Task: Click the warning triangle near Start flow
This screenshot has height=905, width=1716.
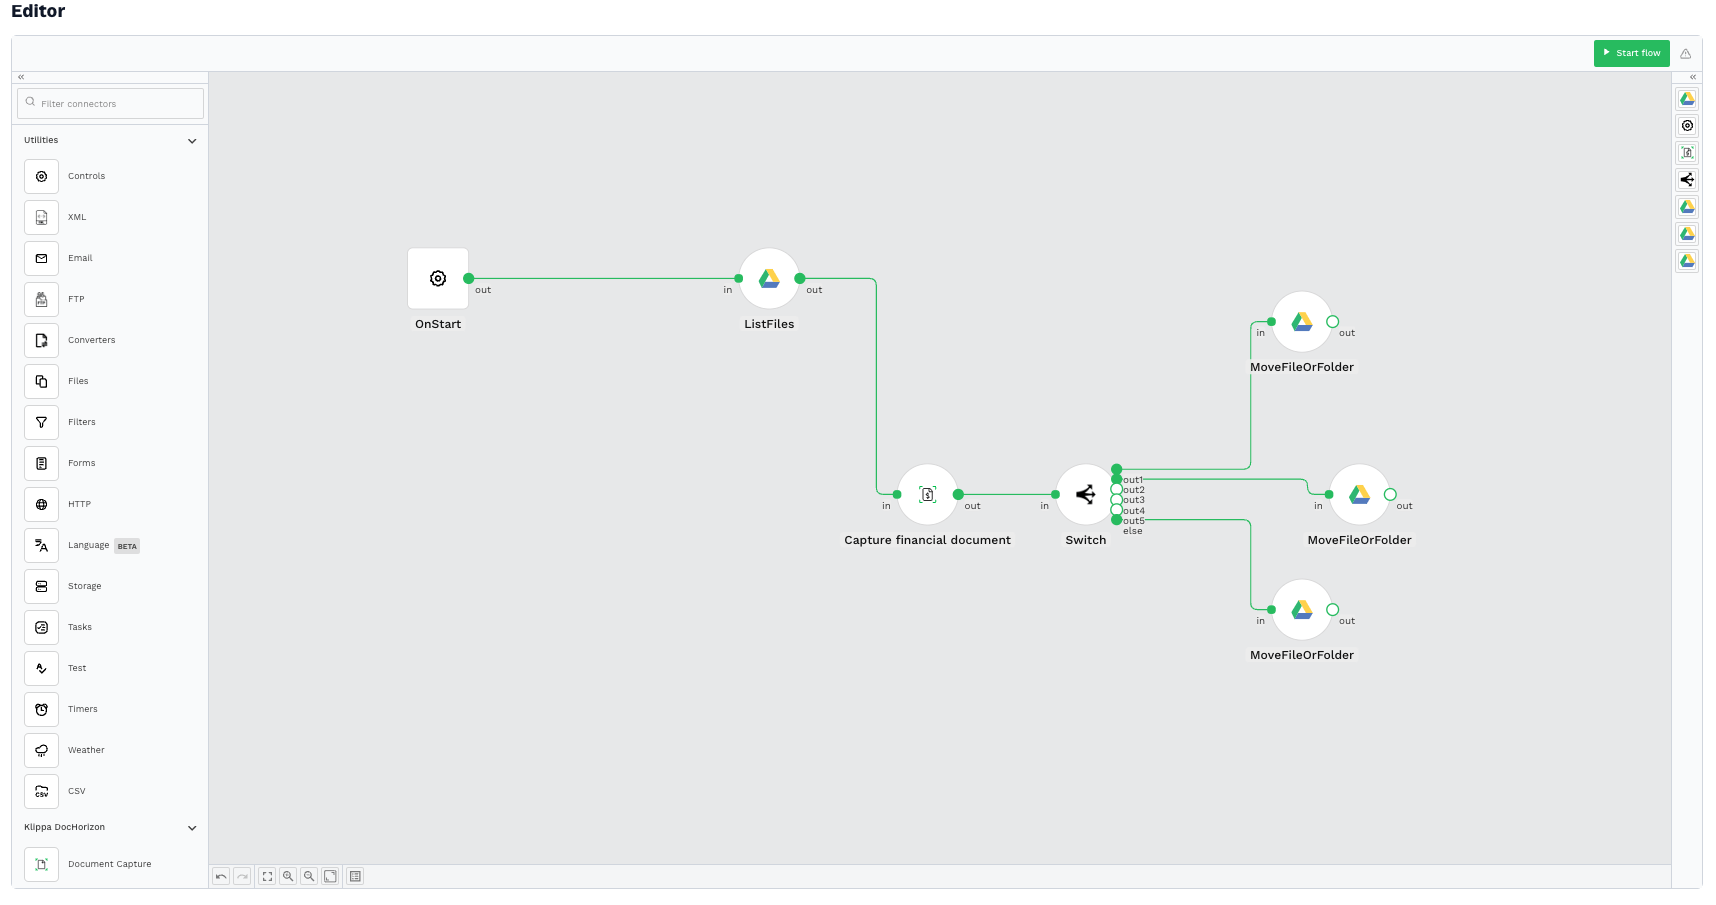Action: (1686, 53)
